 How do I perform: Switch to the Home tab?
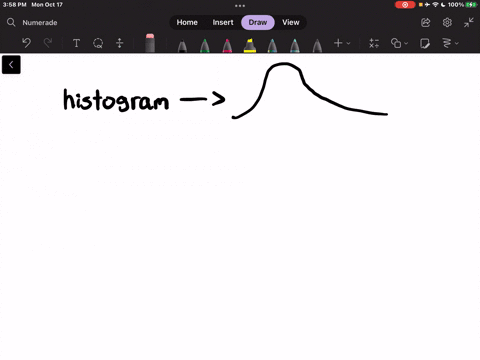187,22
